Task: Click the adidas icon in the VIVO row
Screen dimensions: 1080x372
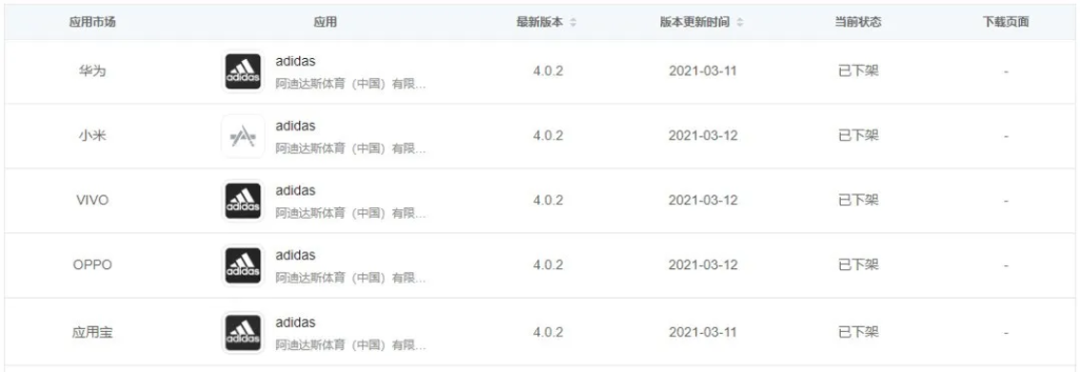Action: click(242, 200)
